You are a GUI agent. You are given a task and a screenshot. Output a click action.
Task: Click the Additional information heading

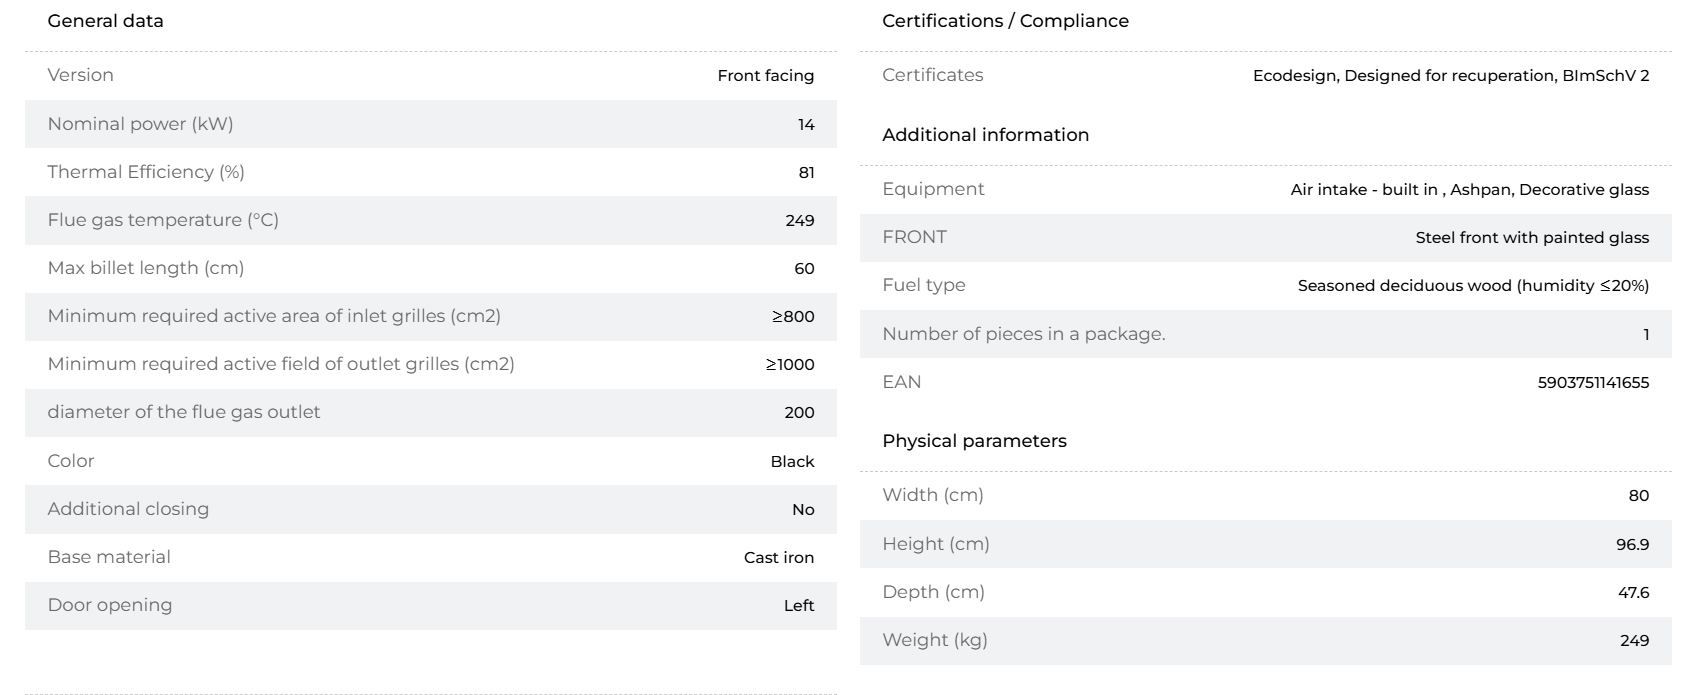coord(985,135)
